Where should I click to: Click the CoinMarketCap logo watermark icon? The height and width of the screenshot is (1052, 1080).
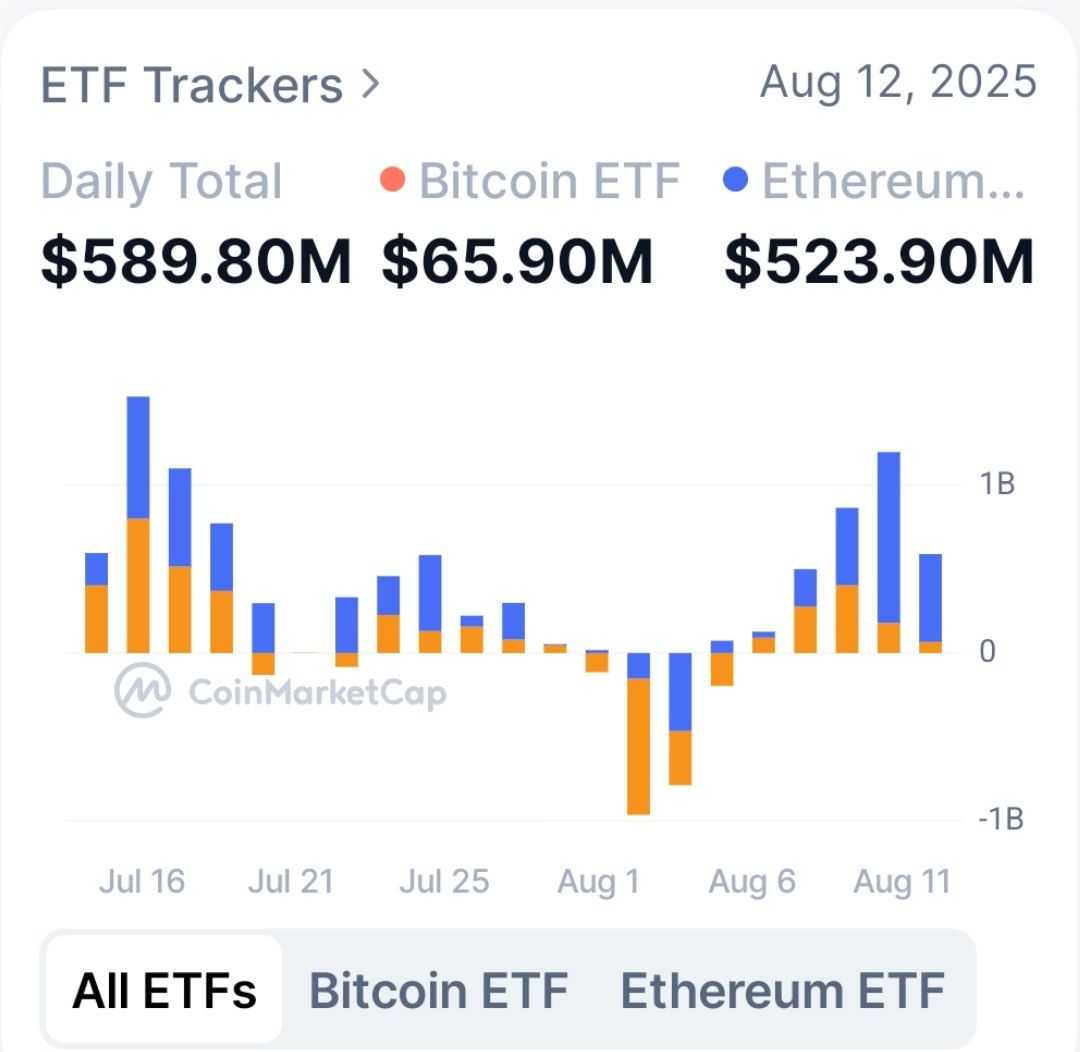tap(138, 691)
